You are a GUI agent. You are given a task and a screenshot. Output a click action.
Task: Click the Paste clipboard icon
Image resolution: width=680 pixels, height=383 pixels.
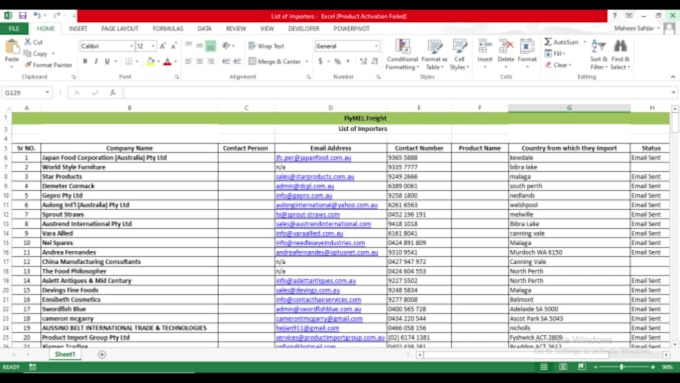pyautogui.click(x=12, y=47)
